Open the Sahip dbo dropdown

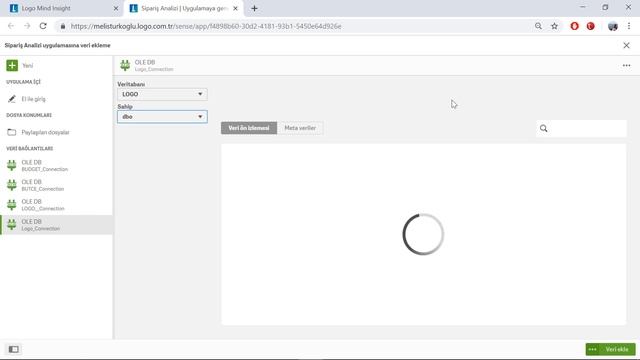point(162,117)
